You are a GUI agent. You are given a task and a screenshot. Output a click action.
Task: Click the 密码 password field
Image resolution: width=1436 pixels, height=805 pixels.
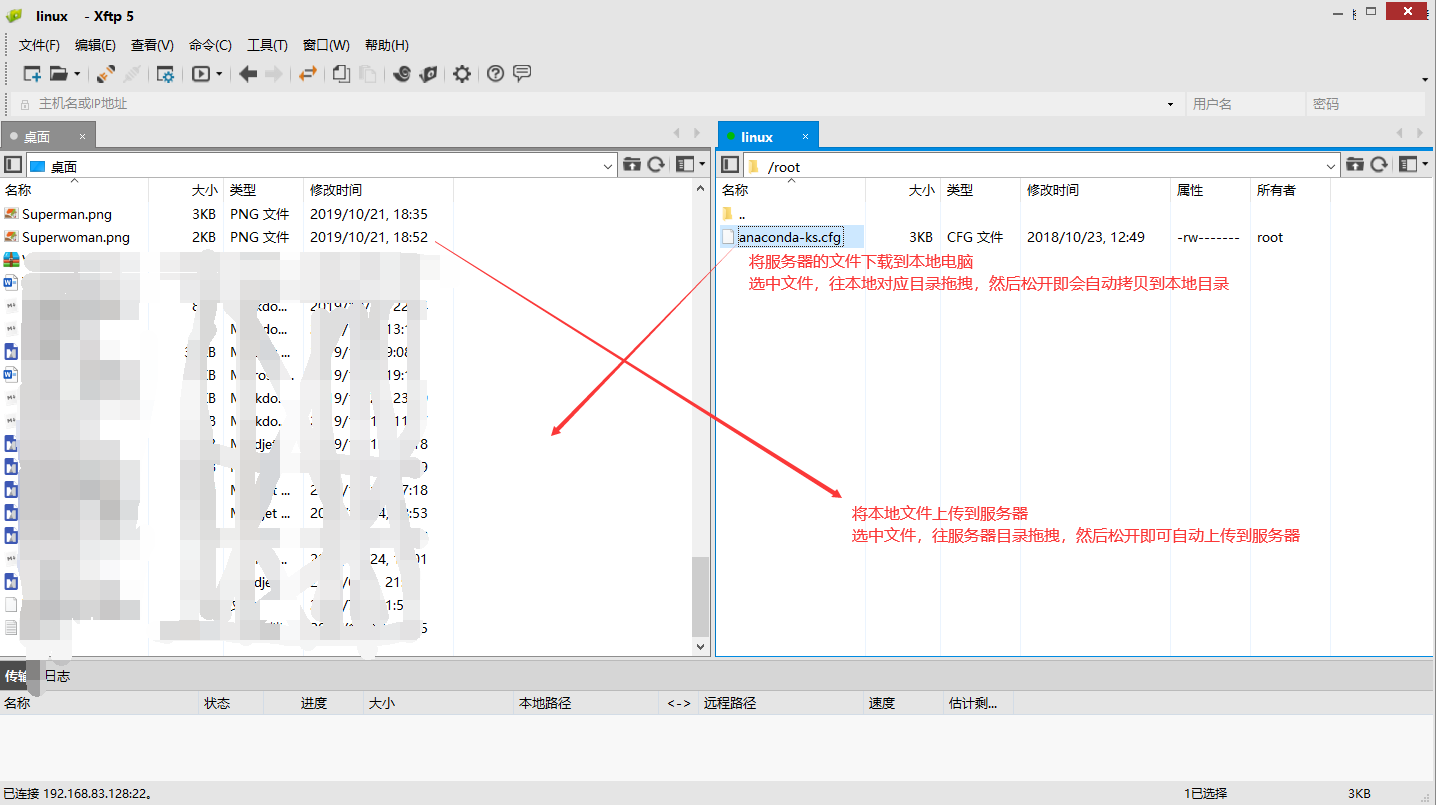(x=1365, y=104)
